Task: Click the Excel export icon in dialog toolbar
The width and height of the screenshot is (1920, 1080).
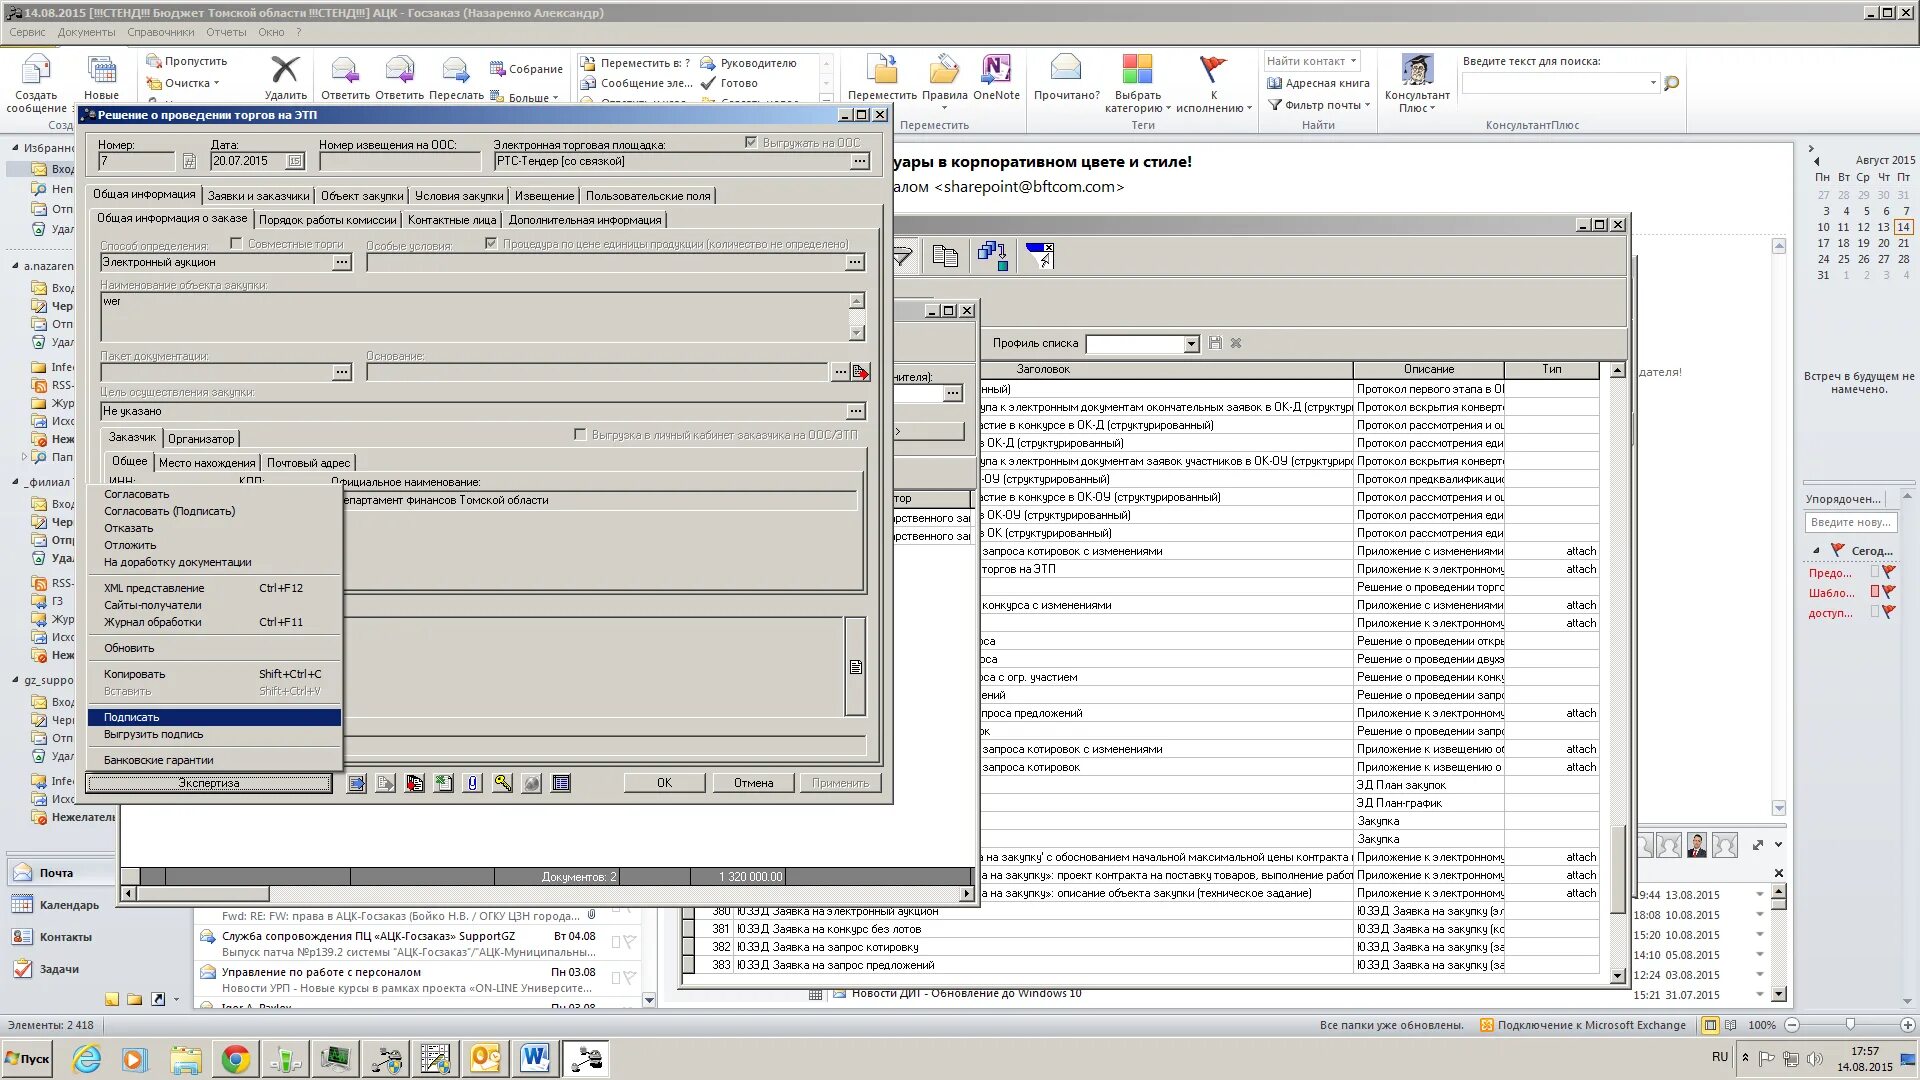Action: pyautogui.click(x=444, y=783)
